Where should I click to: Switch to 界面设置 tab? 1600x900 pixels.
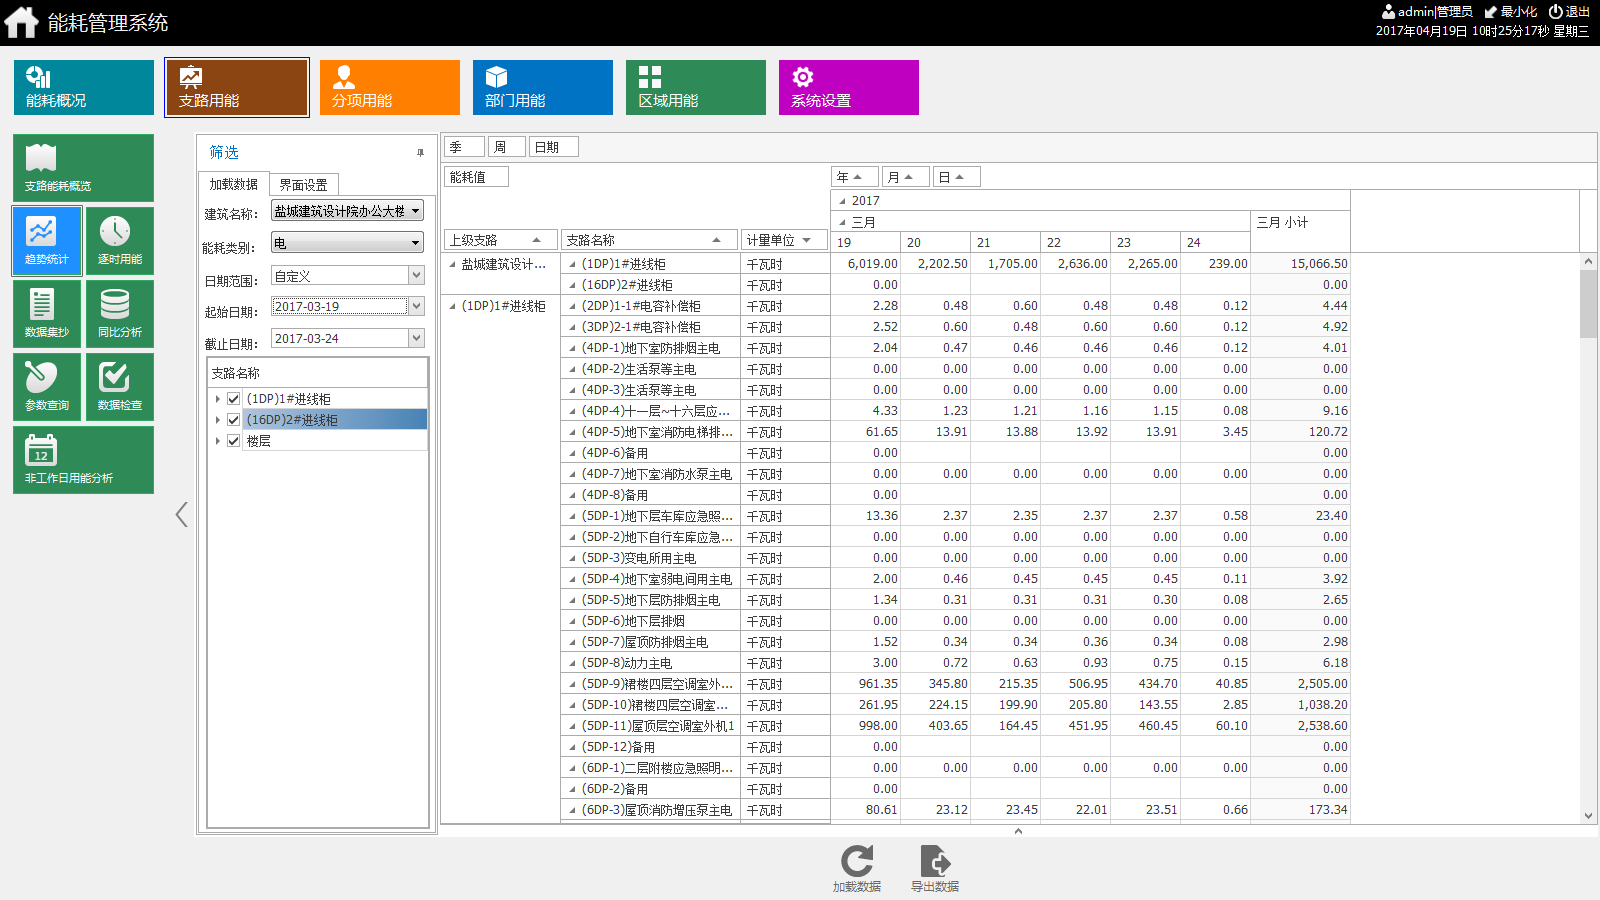(304, 185)
